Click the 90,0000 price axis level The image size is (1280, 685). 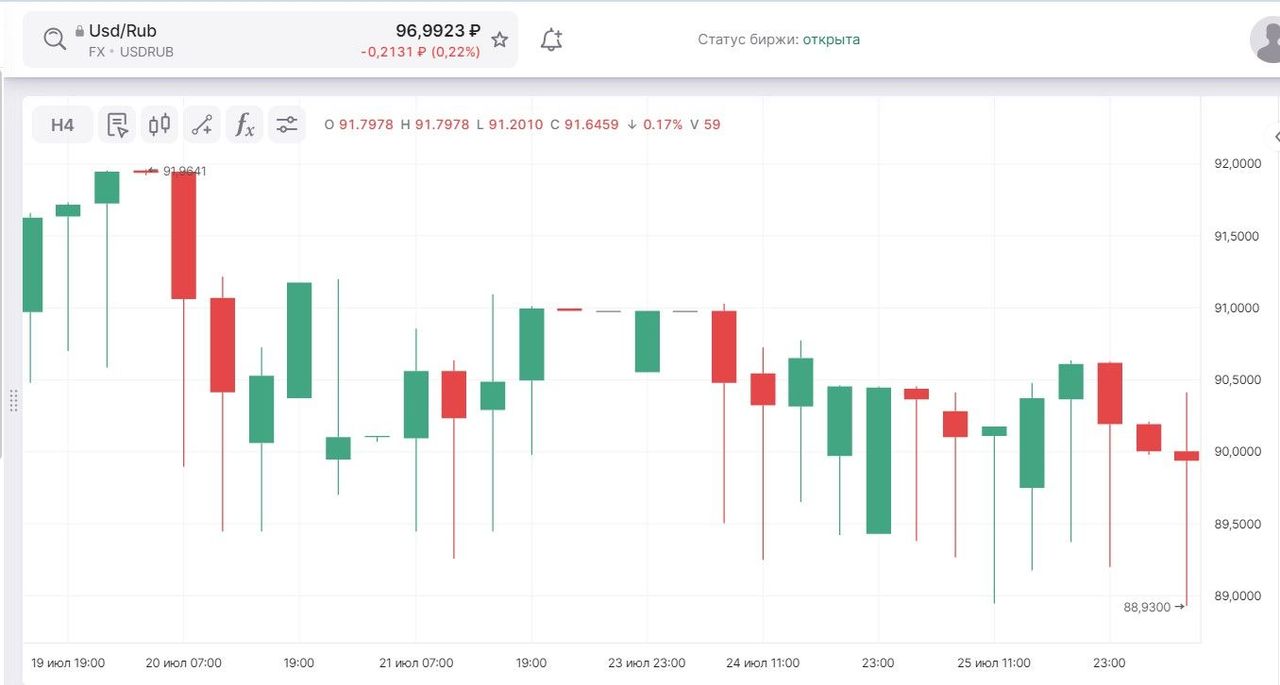(x=1237, y=452)
